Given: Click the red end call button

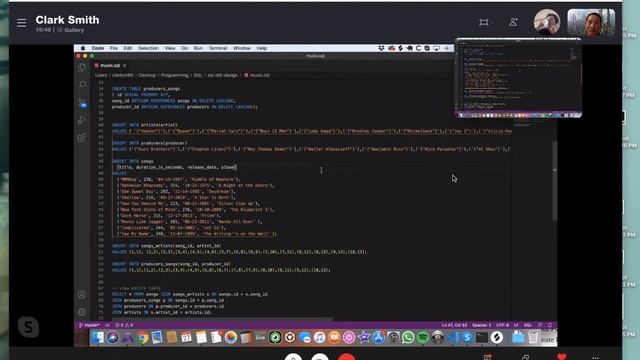Looking at the screenshot, I should (347, 356).
